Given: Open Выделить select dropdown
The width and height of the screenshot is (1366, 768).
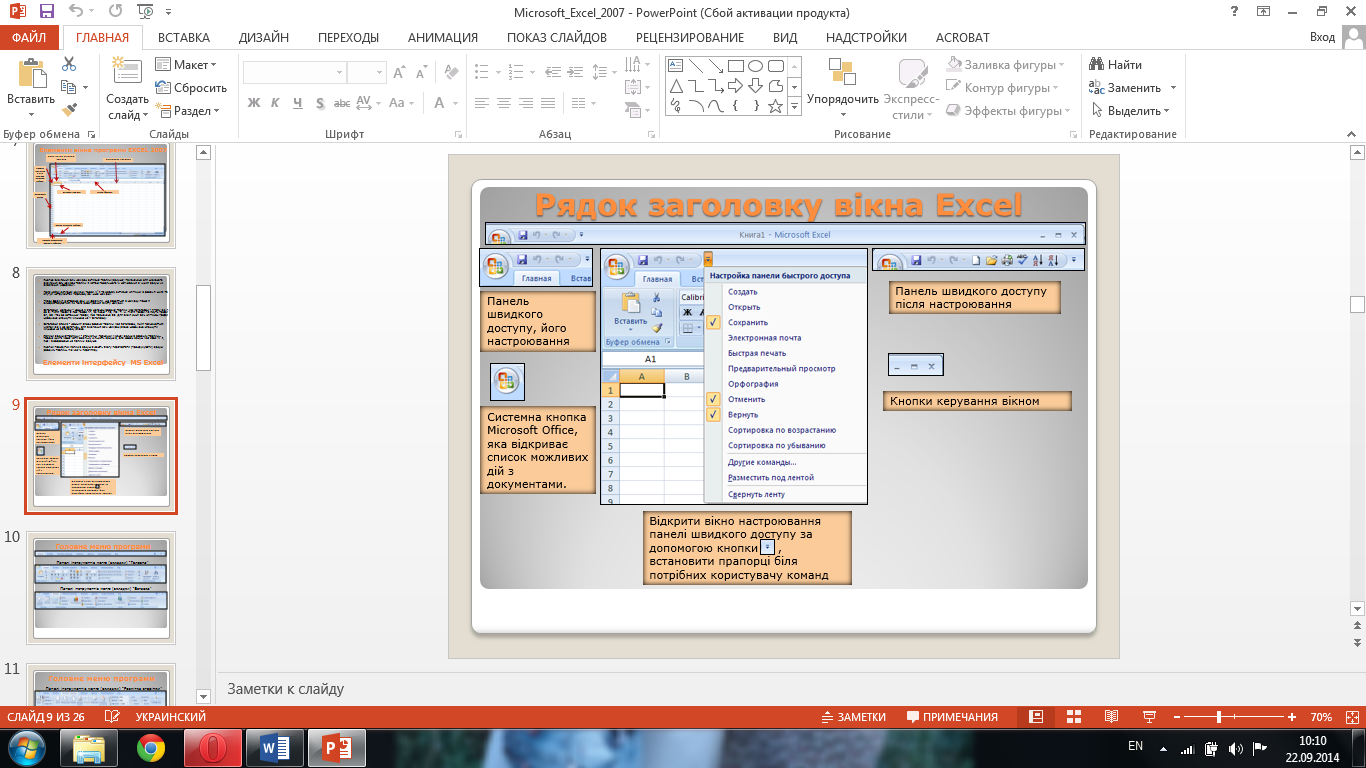Looking at the screenshot, I should 1130,111.
